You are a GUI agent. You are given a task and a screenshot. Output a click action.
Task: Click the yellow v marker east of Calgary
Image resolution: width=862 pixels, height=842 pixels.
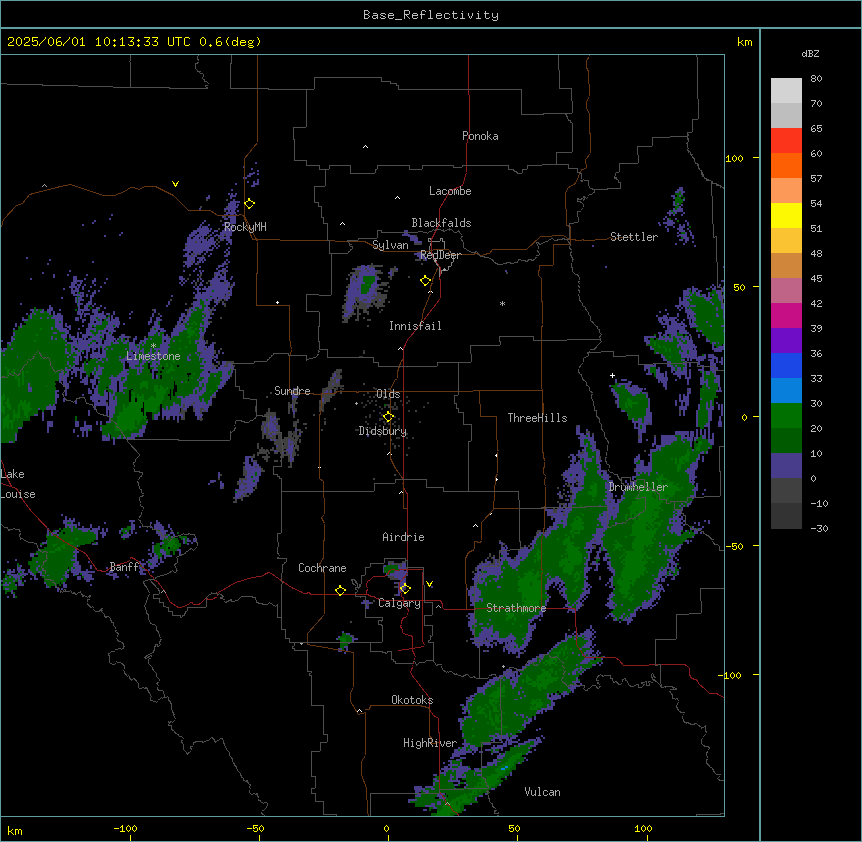point(429,584)
